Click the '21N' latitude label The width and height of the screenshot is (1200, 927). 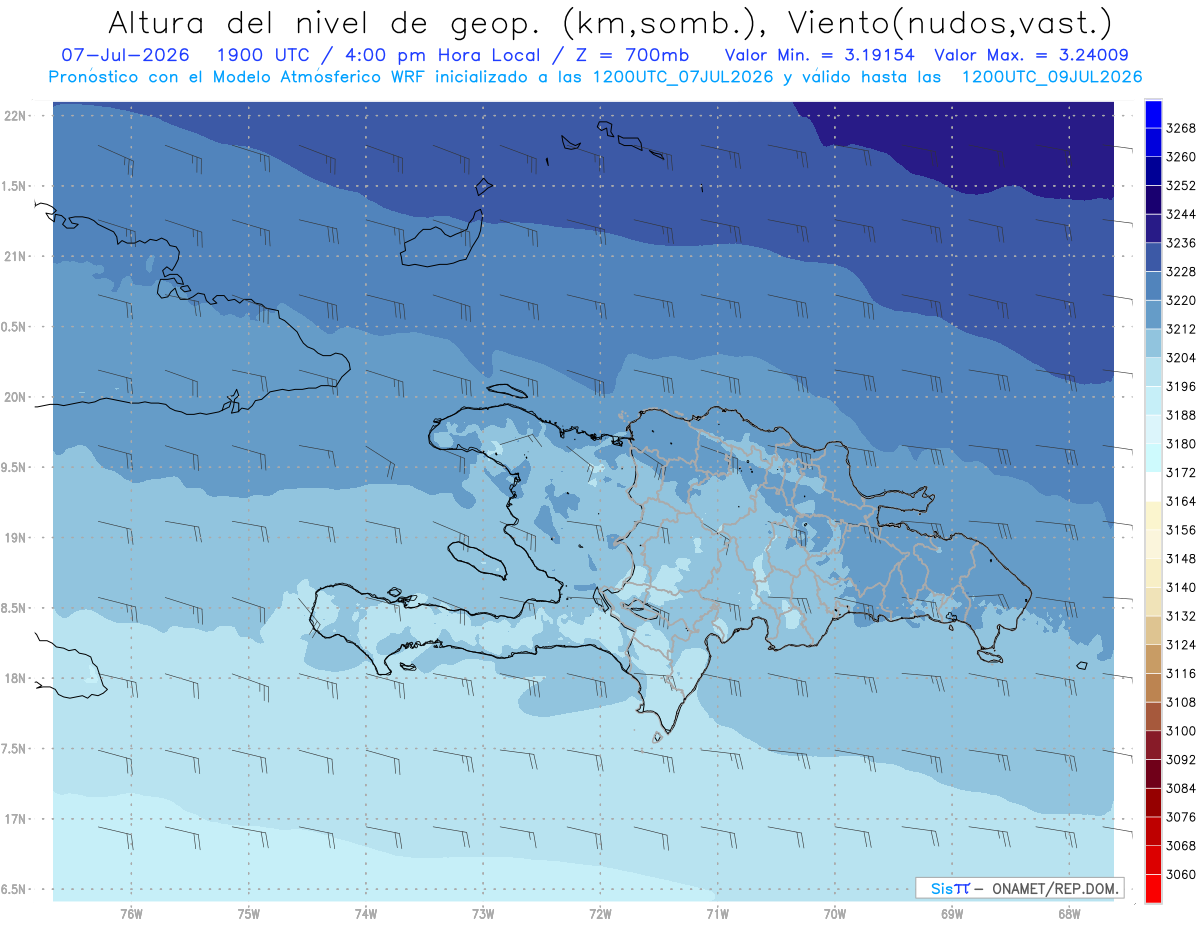click(x=14, y=256)
